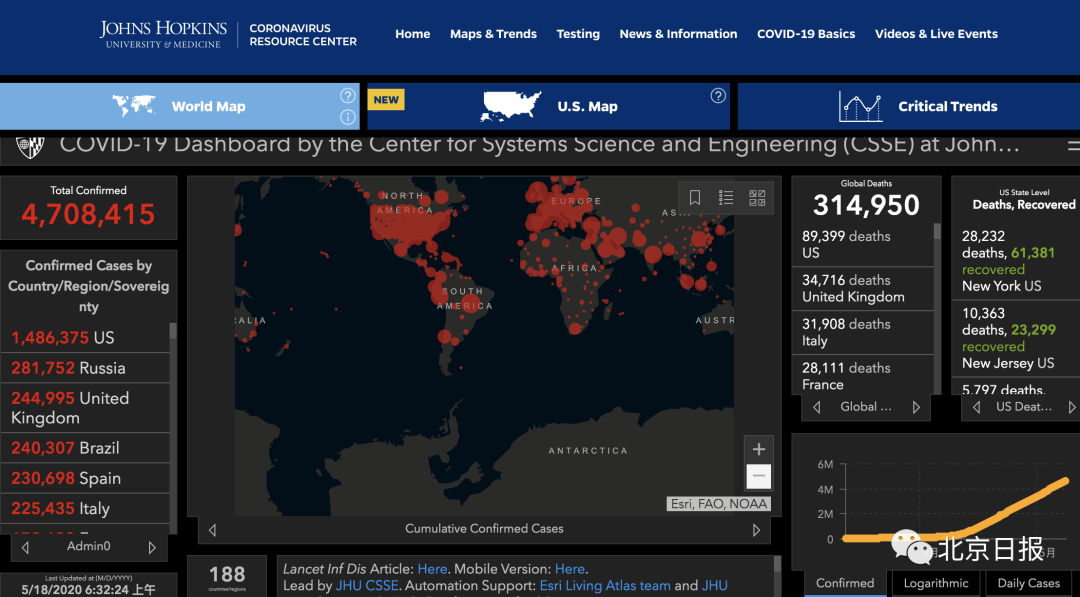Viewport: 1080px width, 597px height.
Task: Click the Coronavirus Resource Center title link
Action: [x=303, y=34]
